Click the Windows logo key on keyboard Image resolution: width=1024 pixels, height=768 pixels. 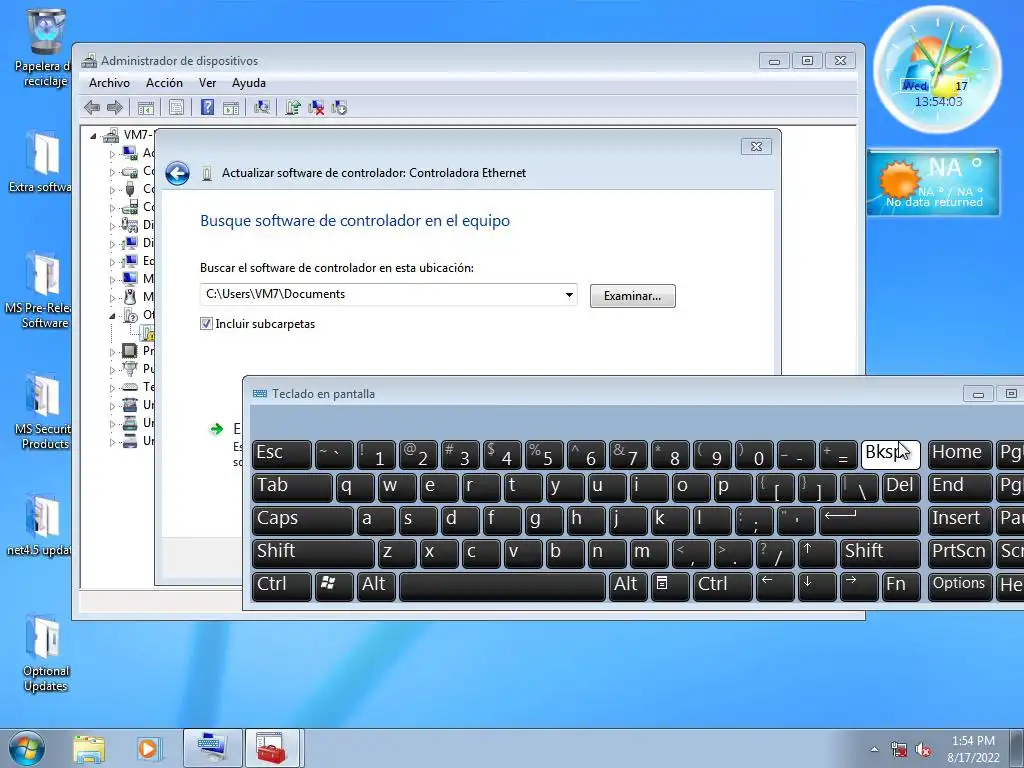pos(334,584)
